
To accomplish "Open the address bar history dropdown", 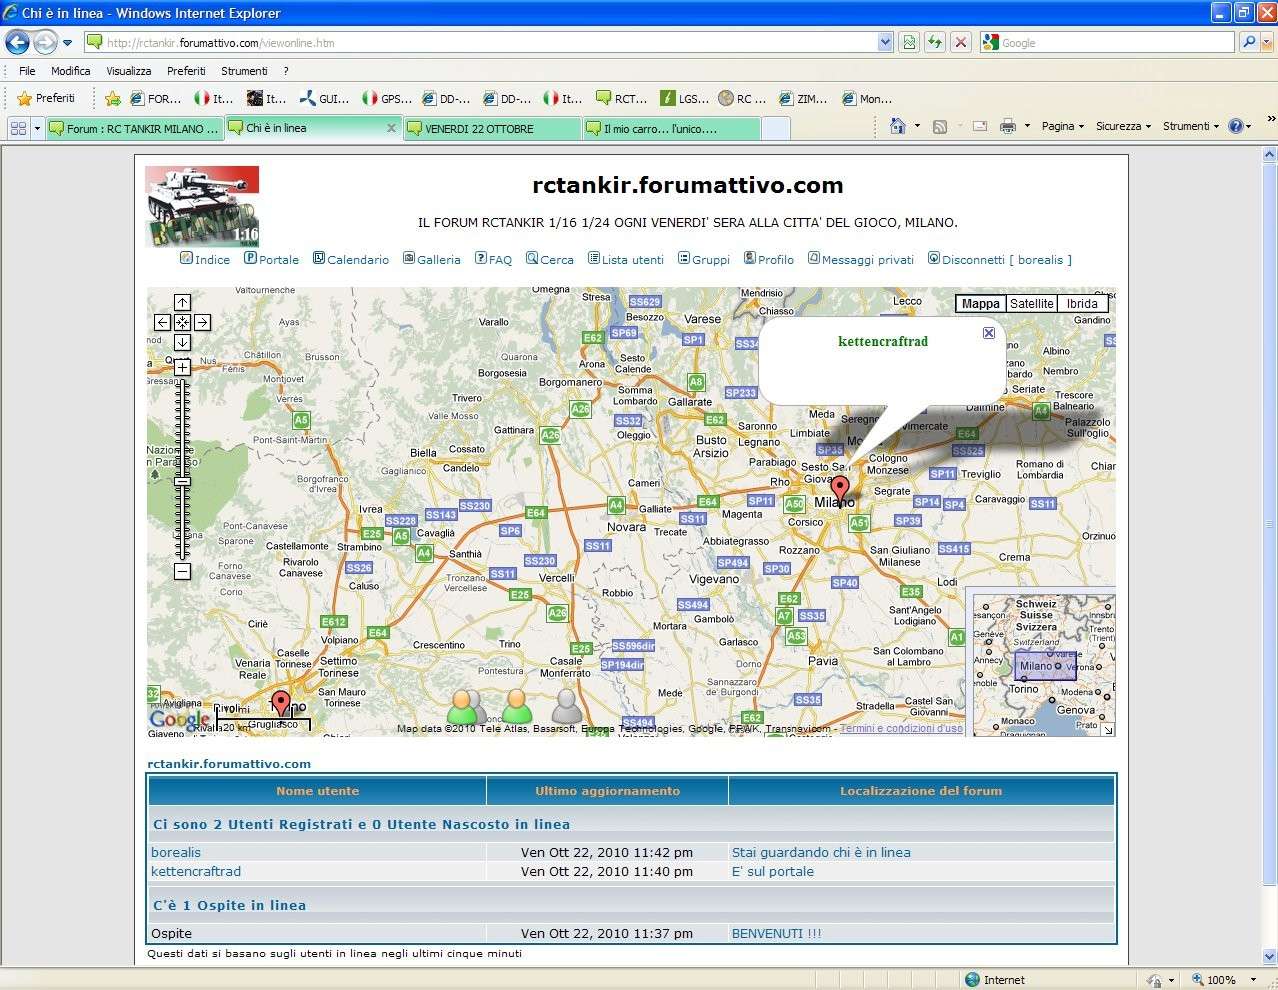I will [x=885, y=42].
